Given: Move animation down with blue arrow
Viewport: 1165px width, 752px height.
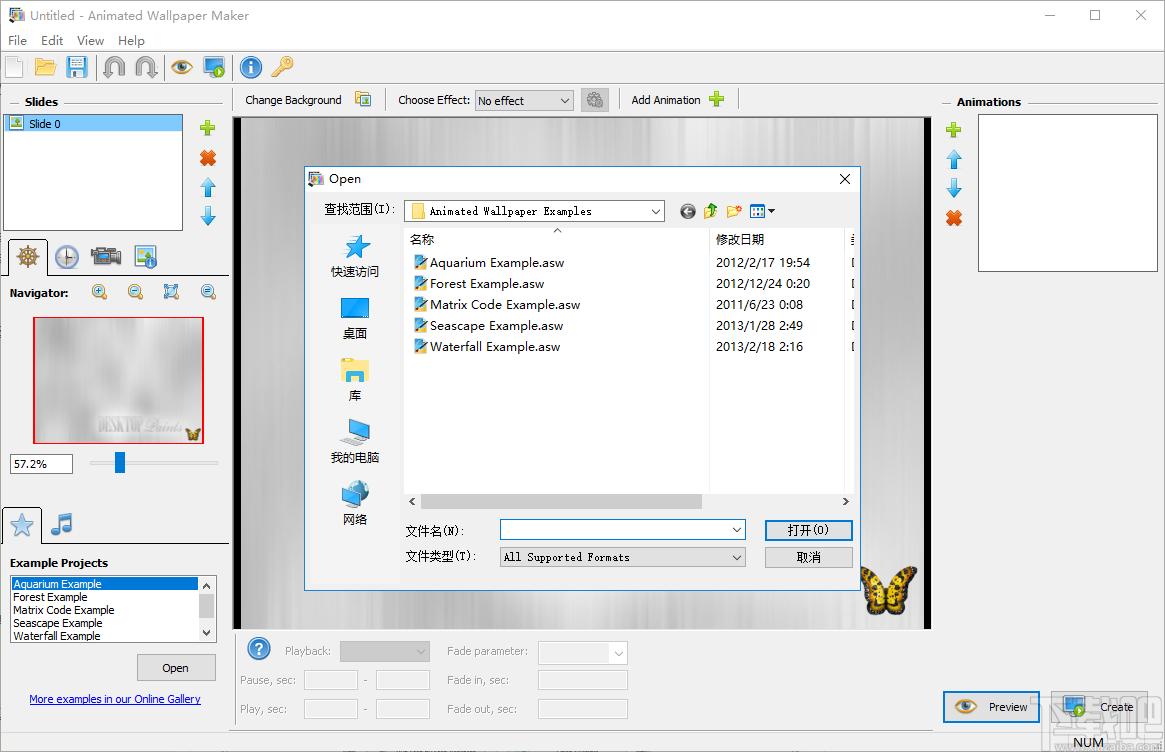Looking at the screenshot, I should [x=954, y=188].
